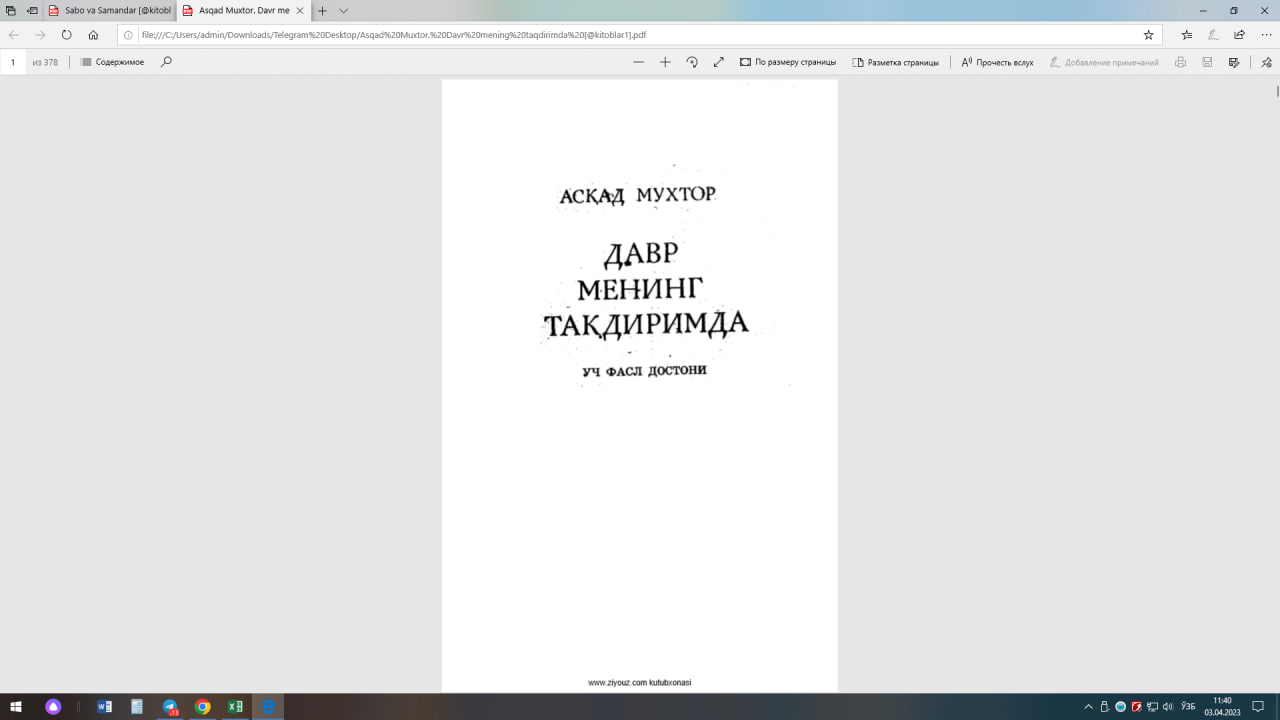The height and width of the screenshot is (720, 1280).
Task: Go forward with the arrow button
Action: click(40, 34)
